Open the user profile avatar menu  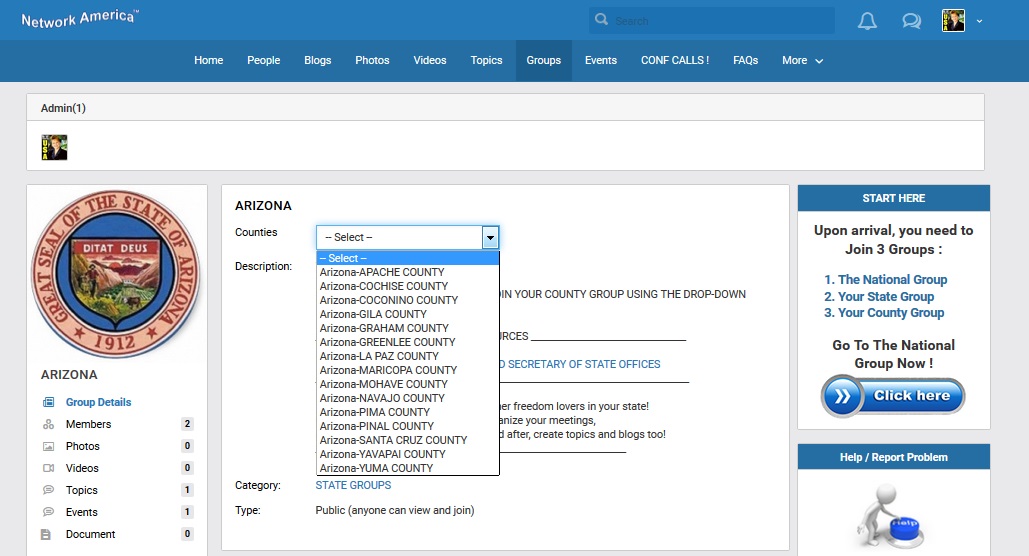point(953,21)
